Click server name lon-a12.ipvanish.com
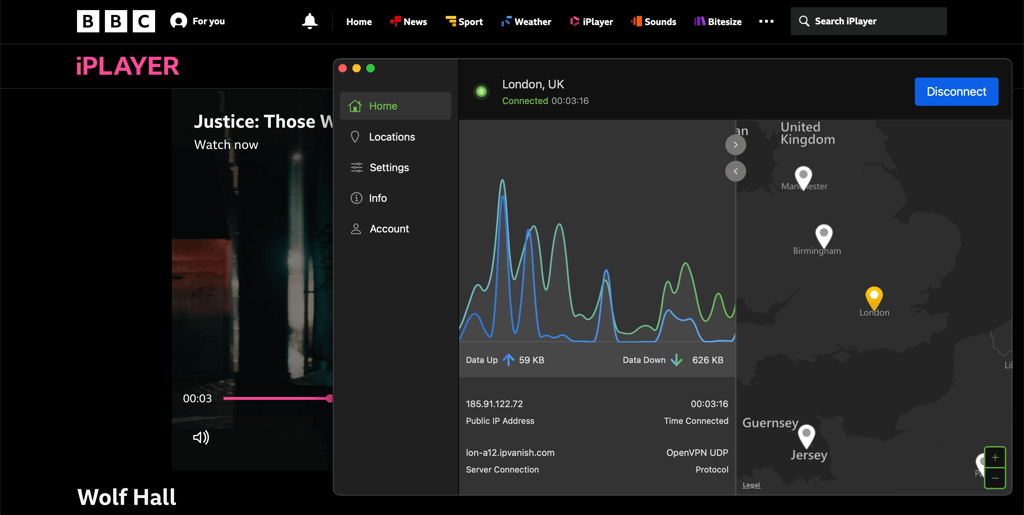The width and height of the screenshot is (1024, 515). coord(510,453)
